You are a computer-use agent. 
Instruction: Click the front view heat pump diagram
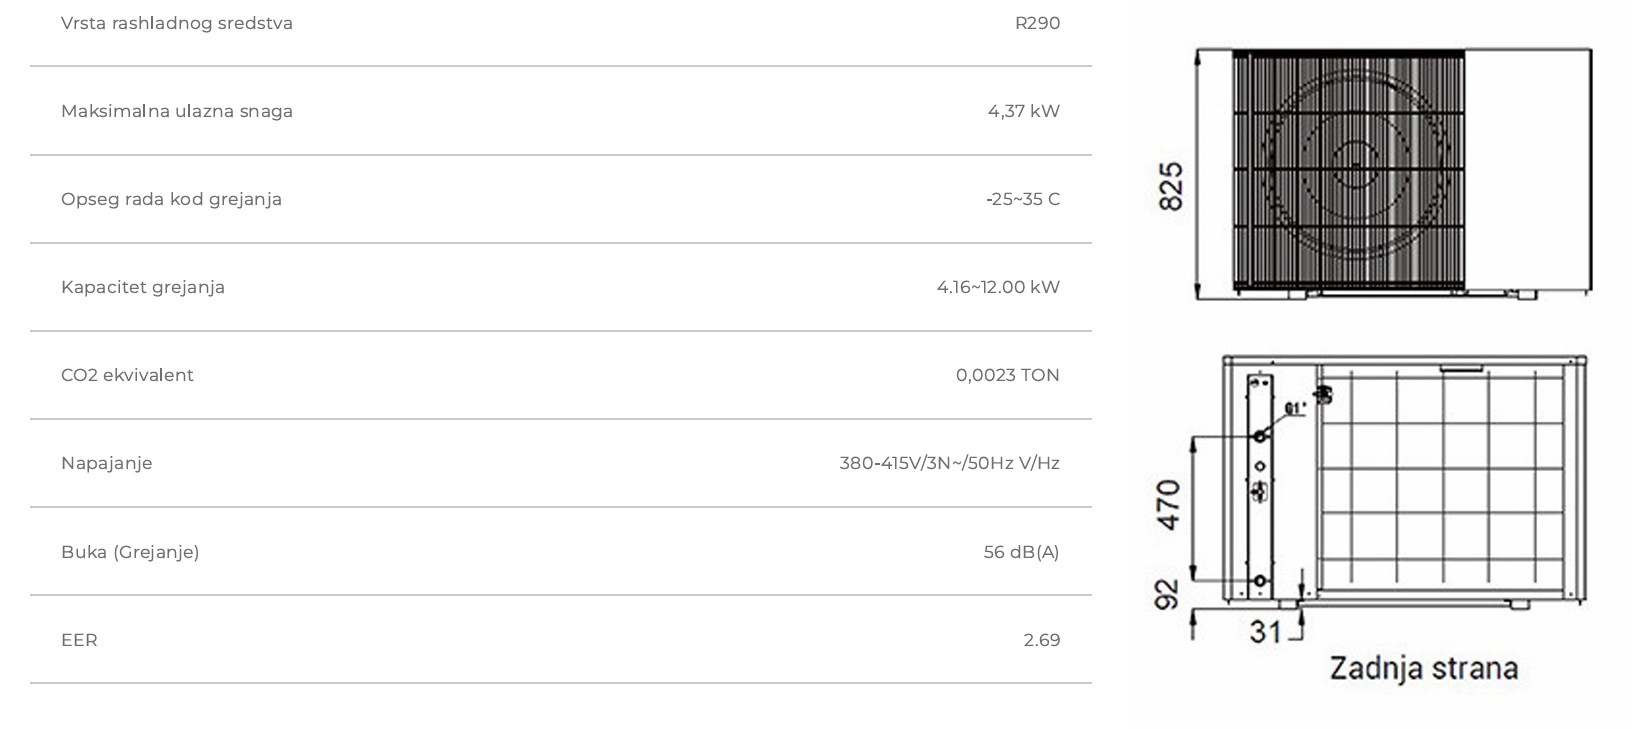pyautogui.click(x=1394, y=173)
